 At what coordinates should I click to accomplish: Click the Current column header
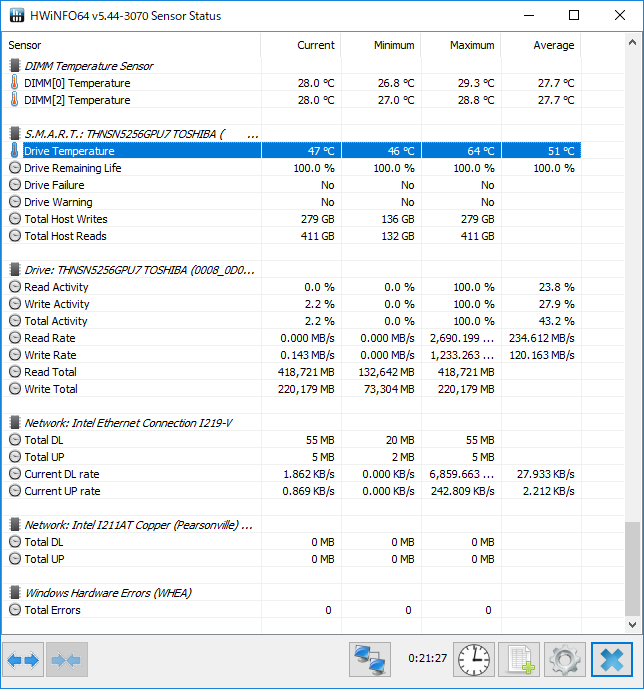(301, 45)
